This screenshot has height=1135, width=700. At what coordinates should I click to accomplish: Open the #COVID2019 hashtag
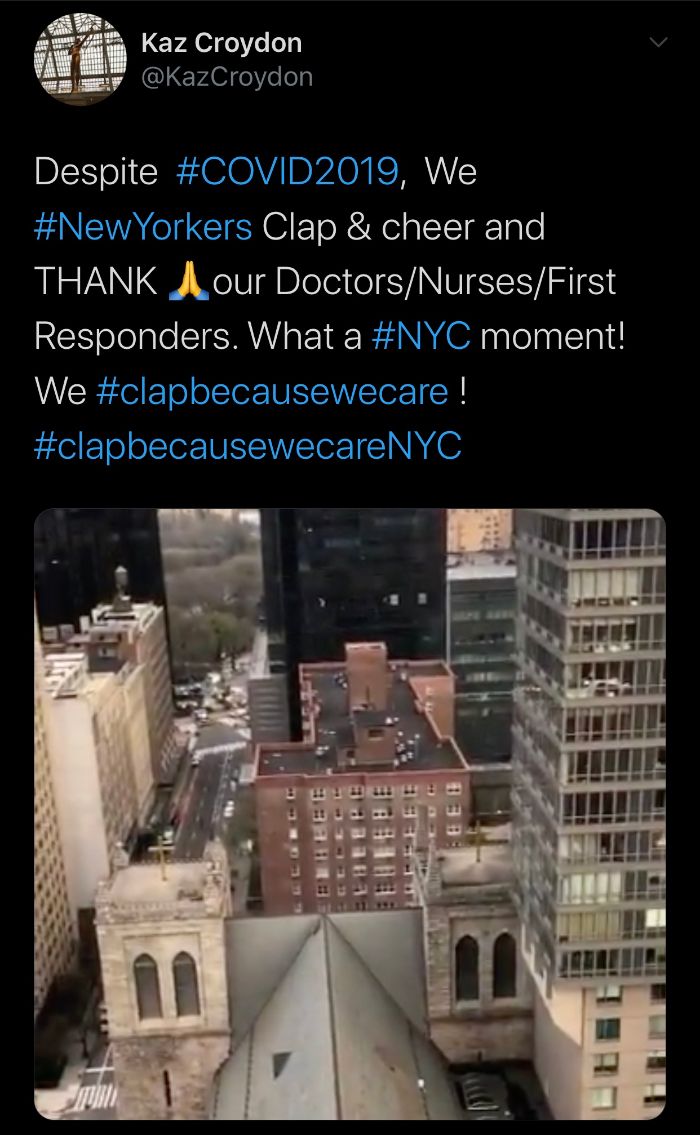(x=287, y=172)
